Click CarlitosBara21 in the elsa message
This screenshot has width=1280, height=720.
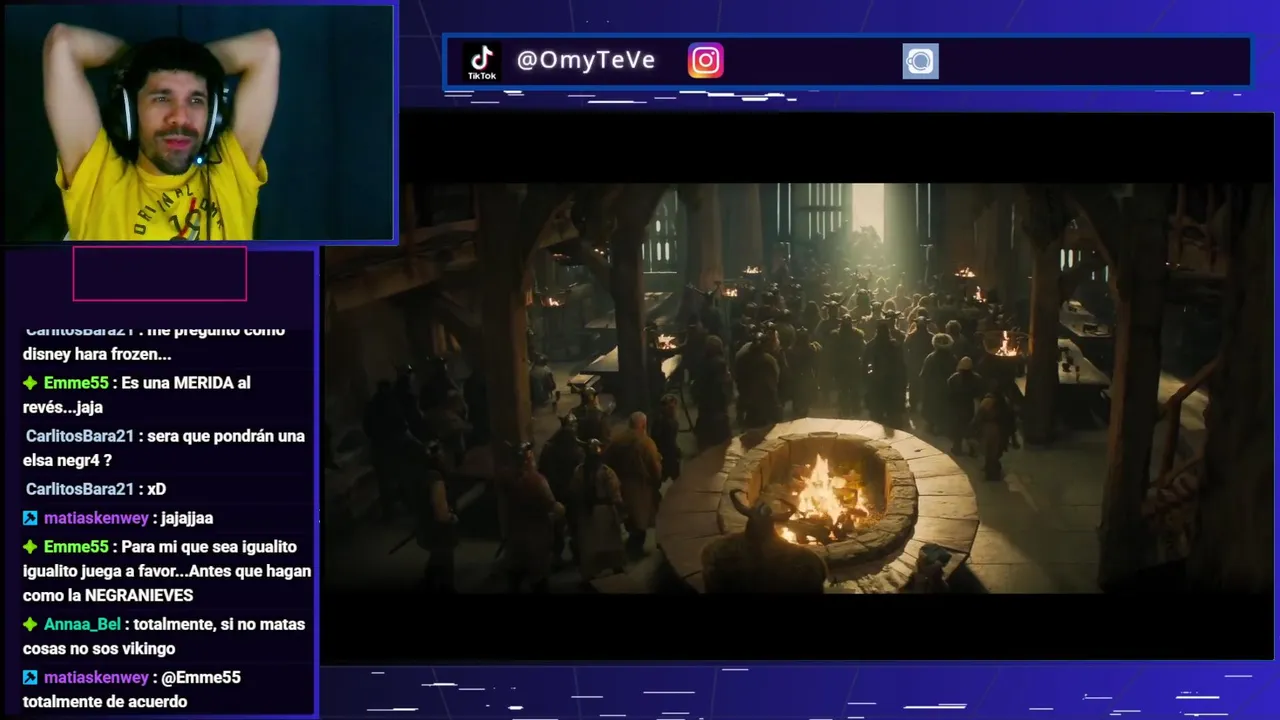tap(80, 436)
